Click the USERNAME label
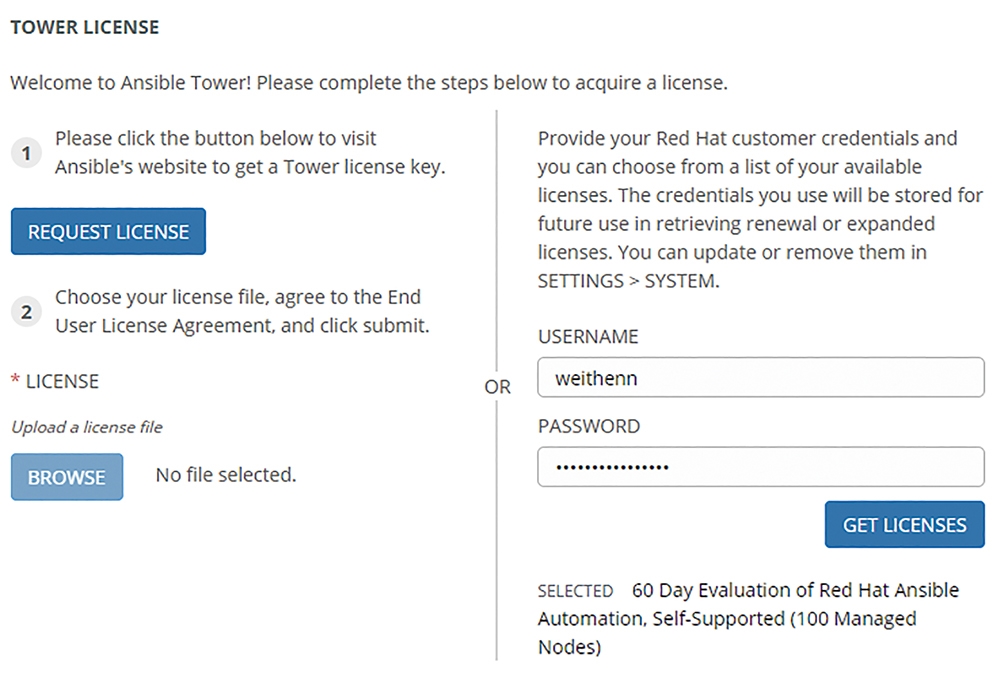1000x688 pixels. click(x=588, y=337)
